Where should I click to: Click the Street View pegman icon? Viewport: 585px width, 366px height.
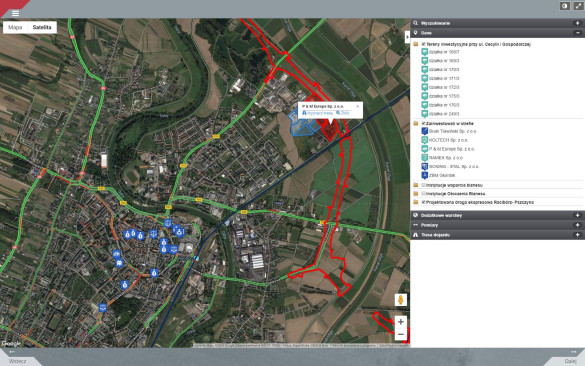click(x=401, y=300)
